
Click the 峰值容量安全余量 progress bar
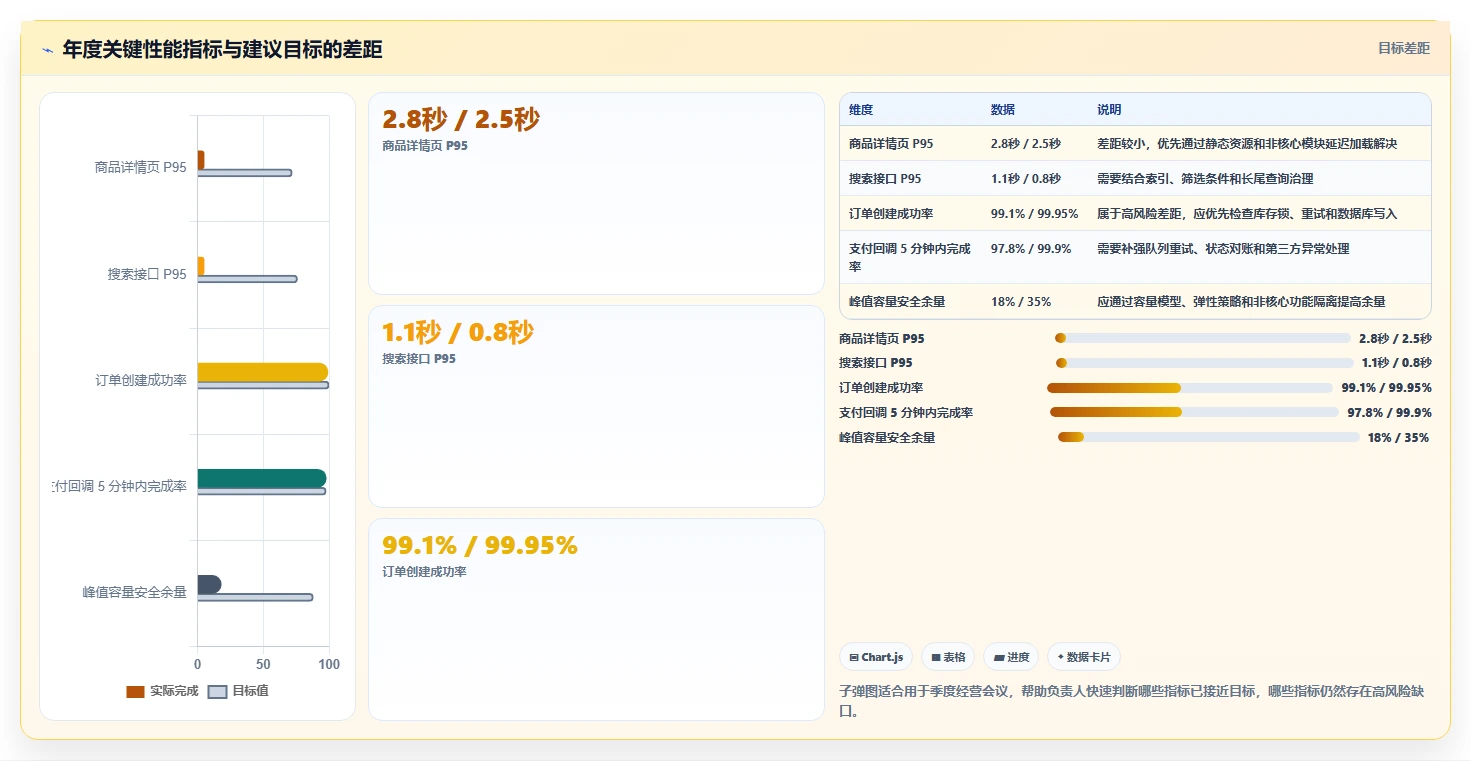[x=1209, y=437]
